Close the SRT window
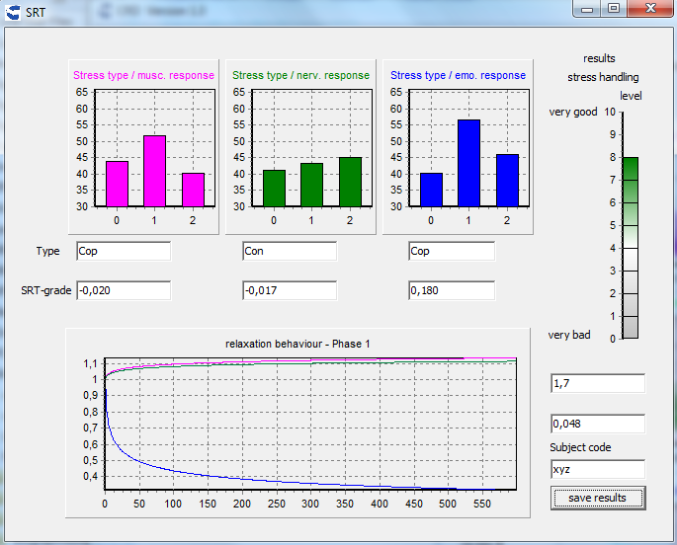This screenshot has width=677, height=545. click(647, 9)
